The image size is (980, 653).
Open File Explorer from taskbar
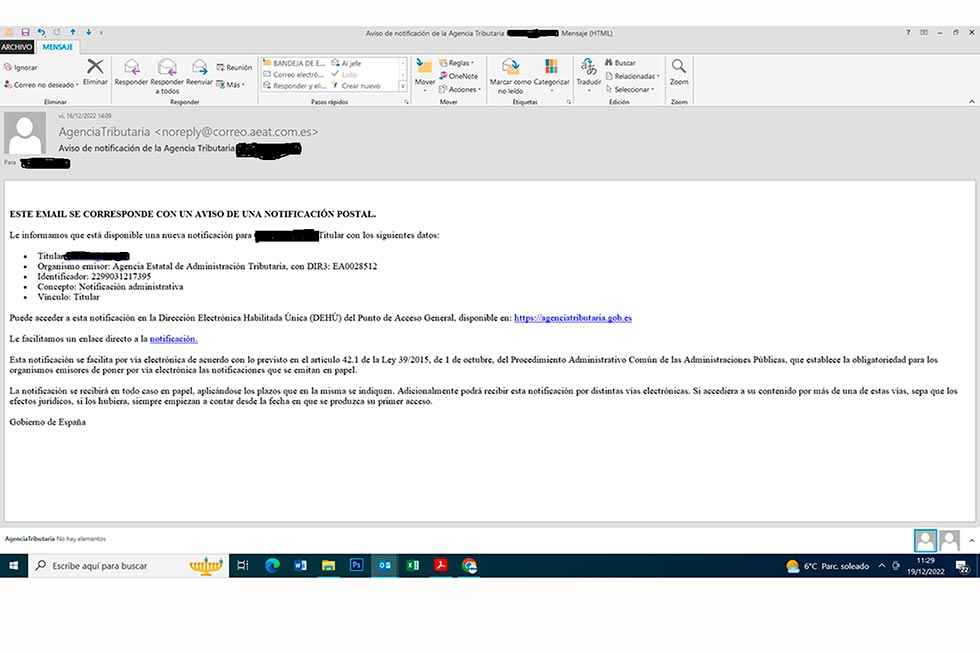[328, 566]
